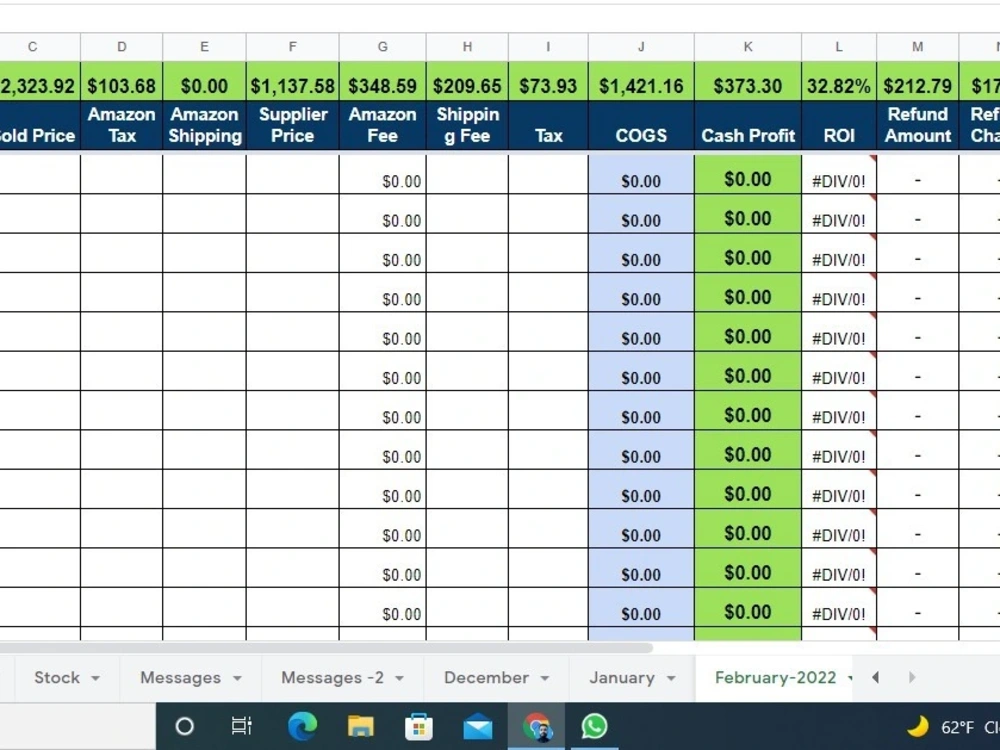Click the Amazon Shipping header cell

(x=204, y=125)
